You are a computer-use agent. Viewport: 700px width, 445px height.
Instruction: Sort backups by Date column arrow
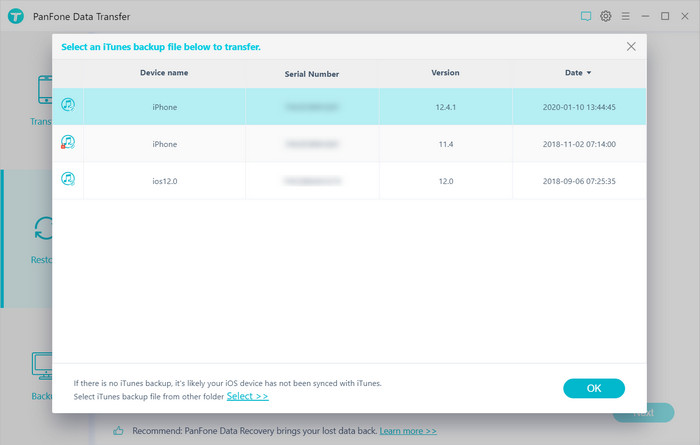(589, 73)
